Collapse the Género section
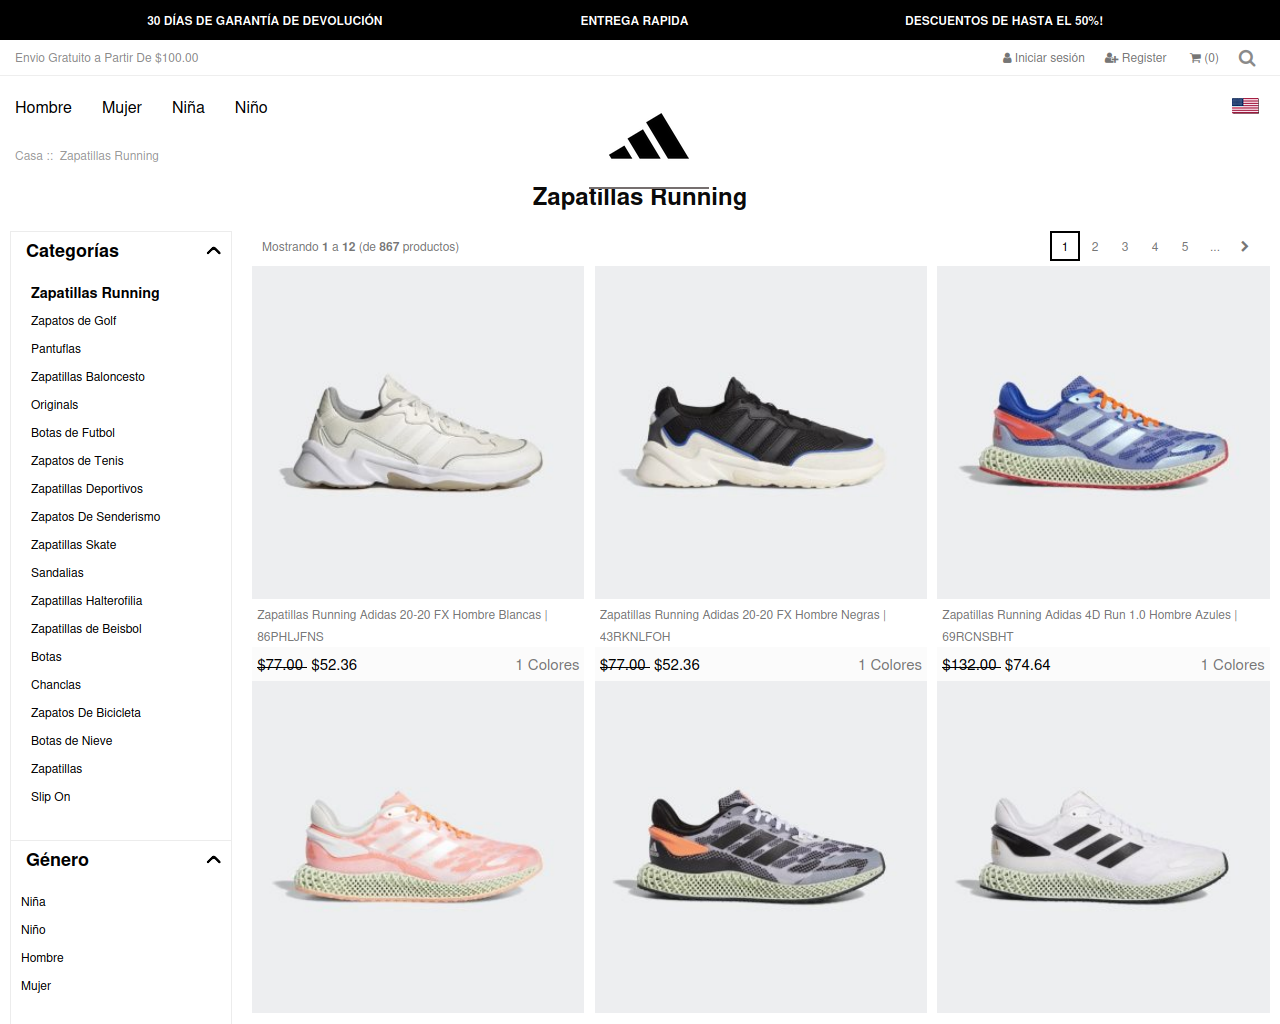Image resolution: width=1280 pixels, height=1024 pixels. click(x=213, y=860)
